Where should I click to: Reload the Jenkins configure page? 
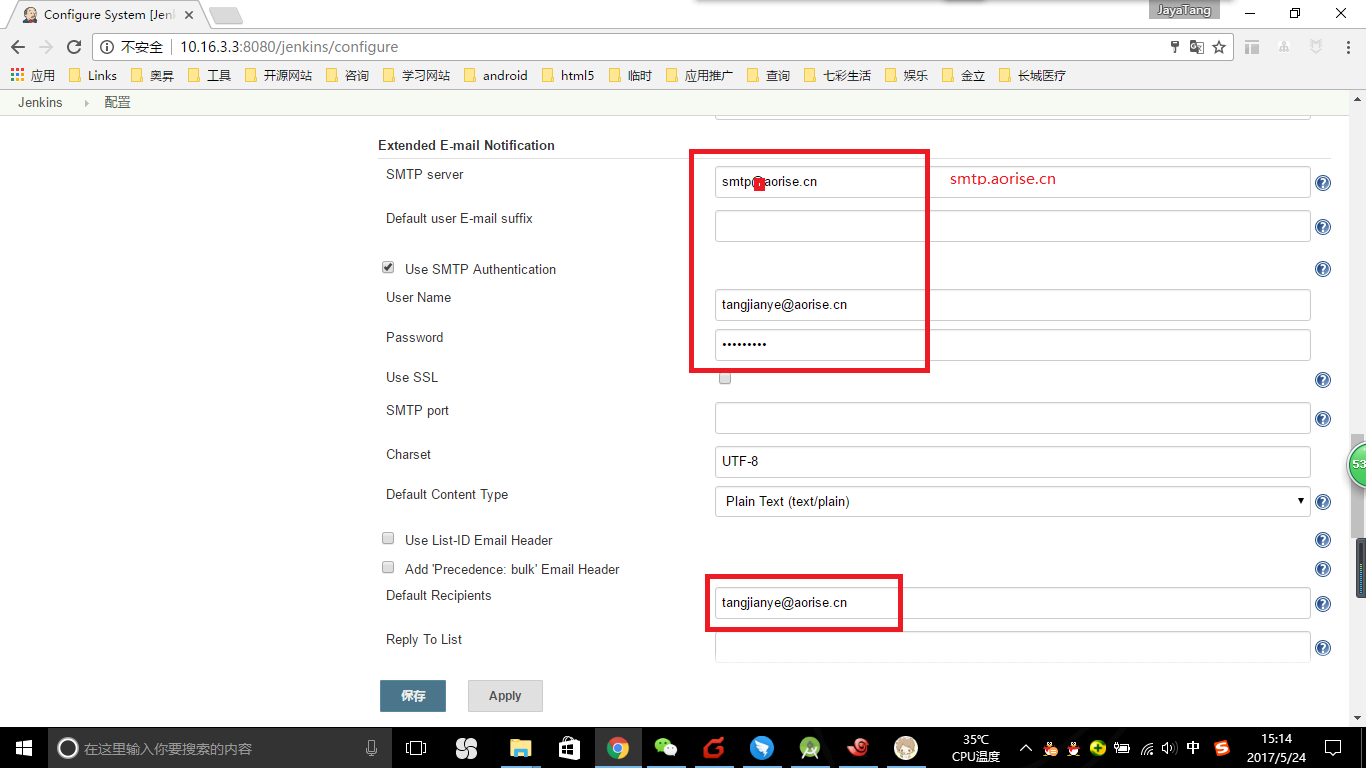pos(73,47)
